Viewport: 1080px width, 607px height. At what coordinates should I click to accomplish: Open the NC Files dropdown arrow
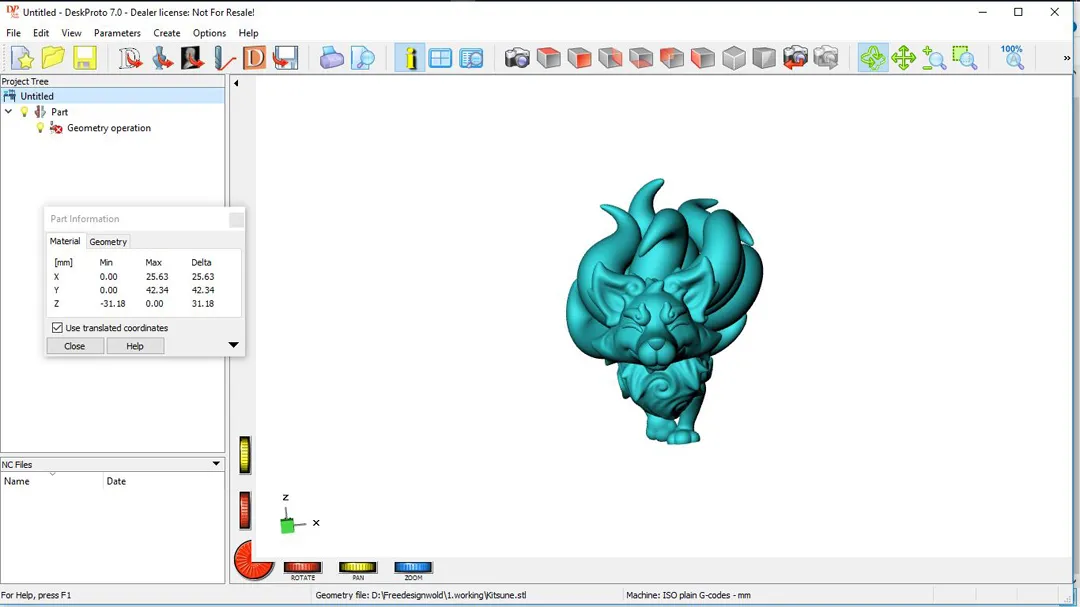click(216, 464)
